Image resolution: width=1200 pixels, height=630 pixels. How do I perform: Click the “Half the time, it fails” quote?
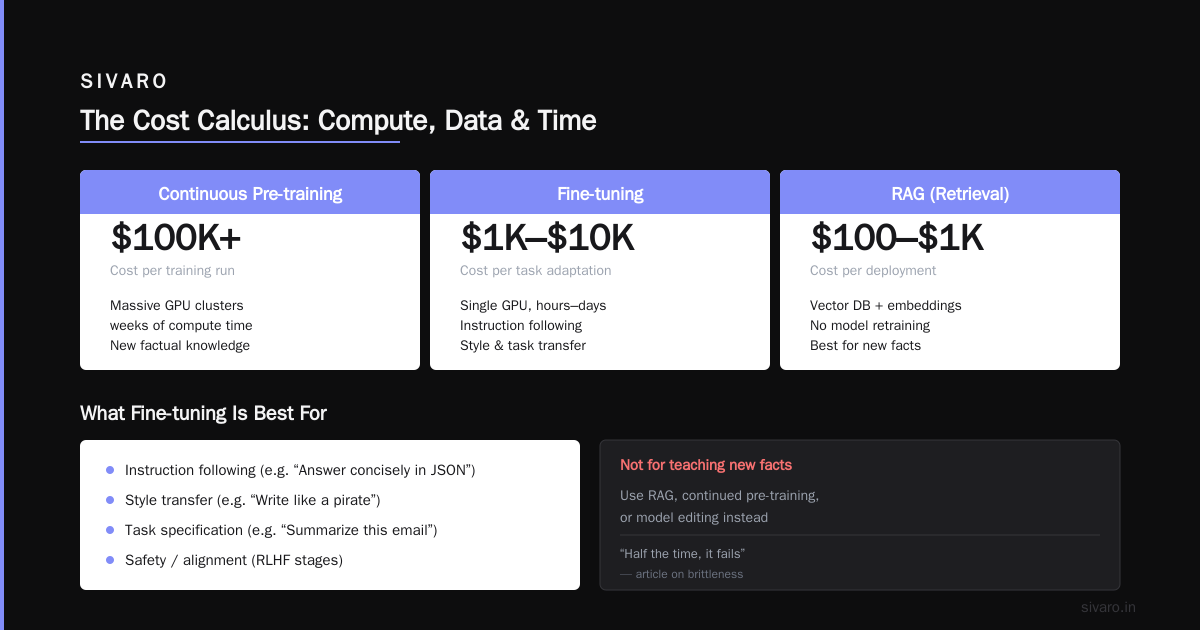point(683,553)
